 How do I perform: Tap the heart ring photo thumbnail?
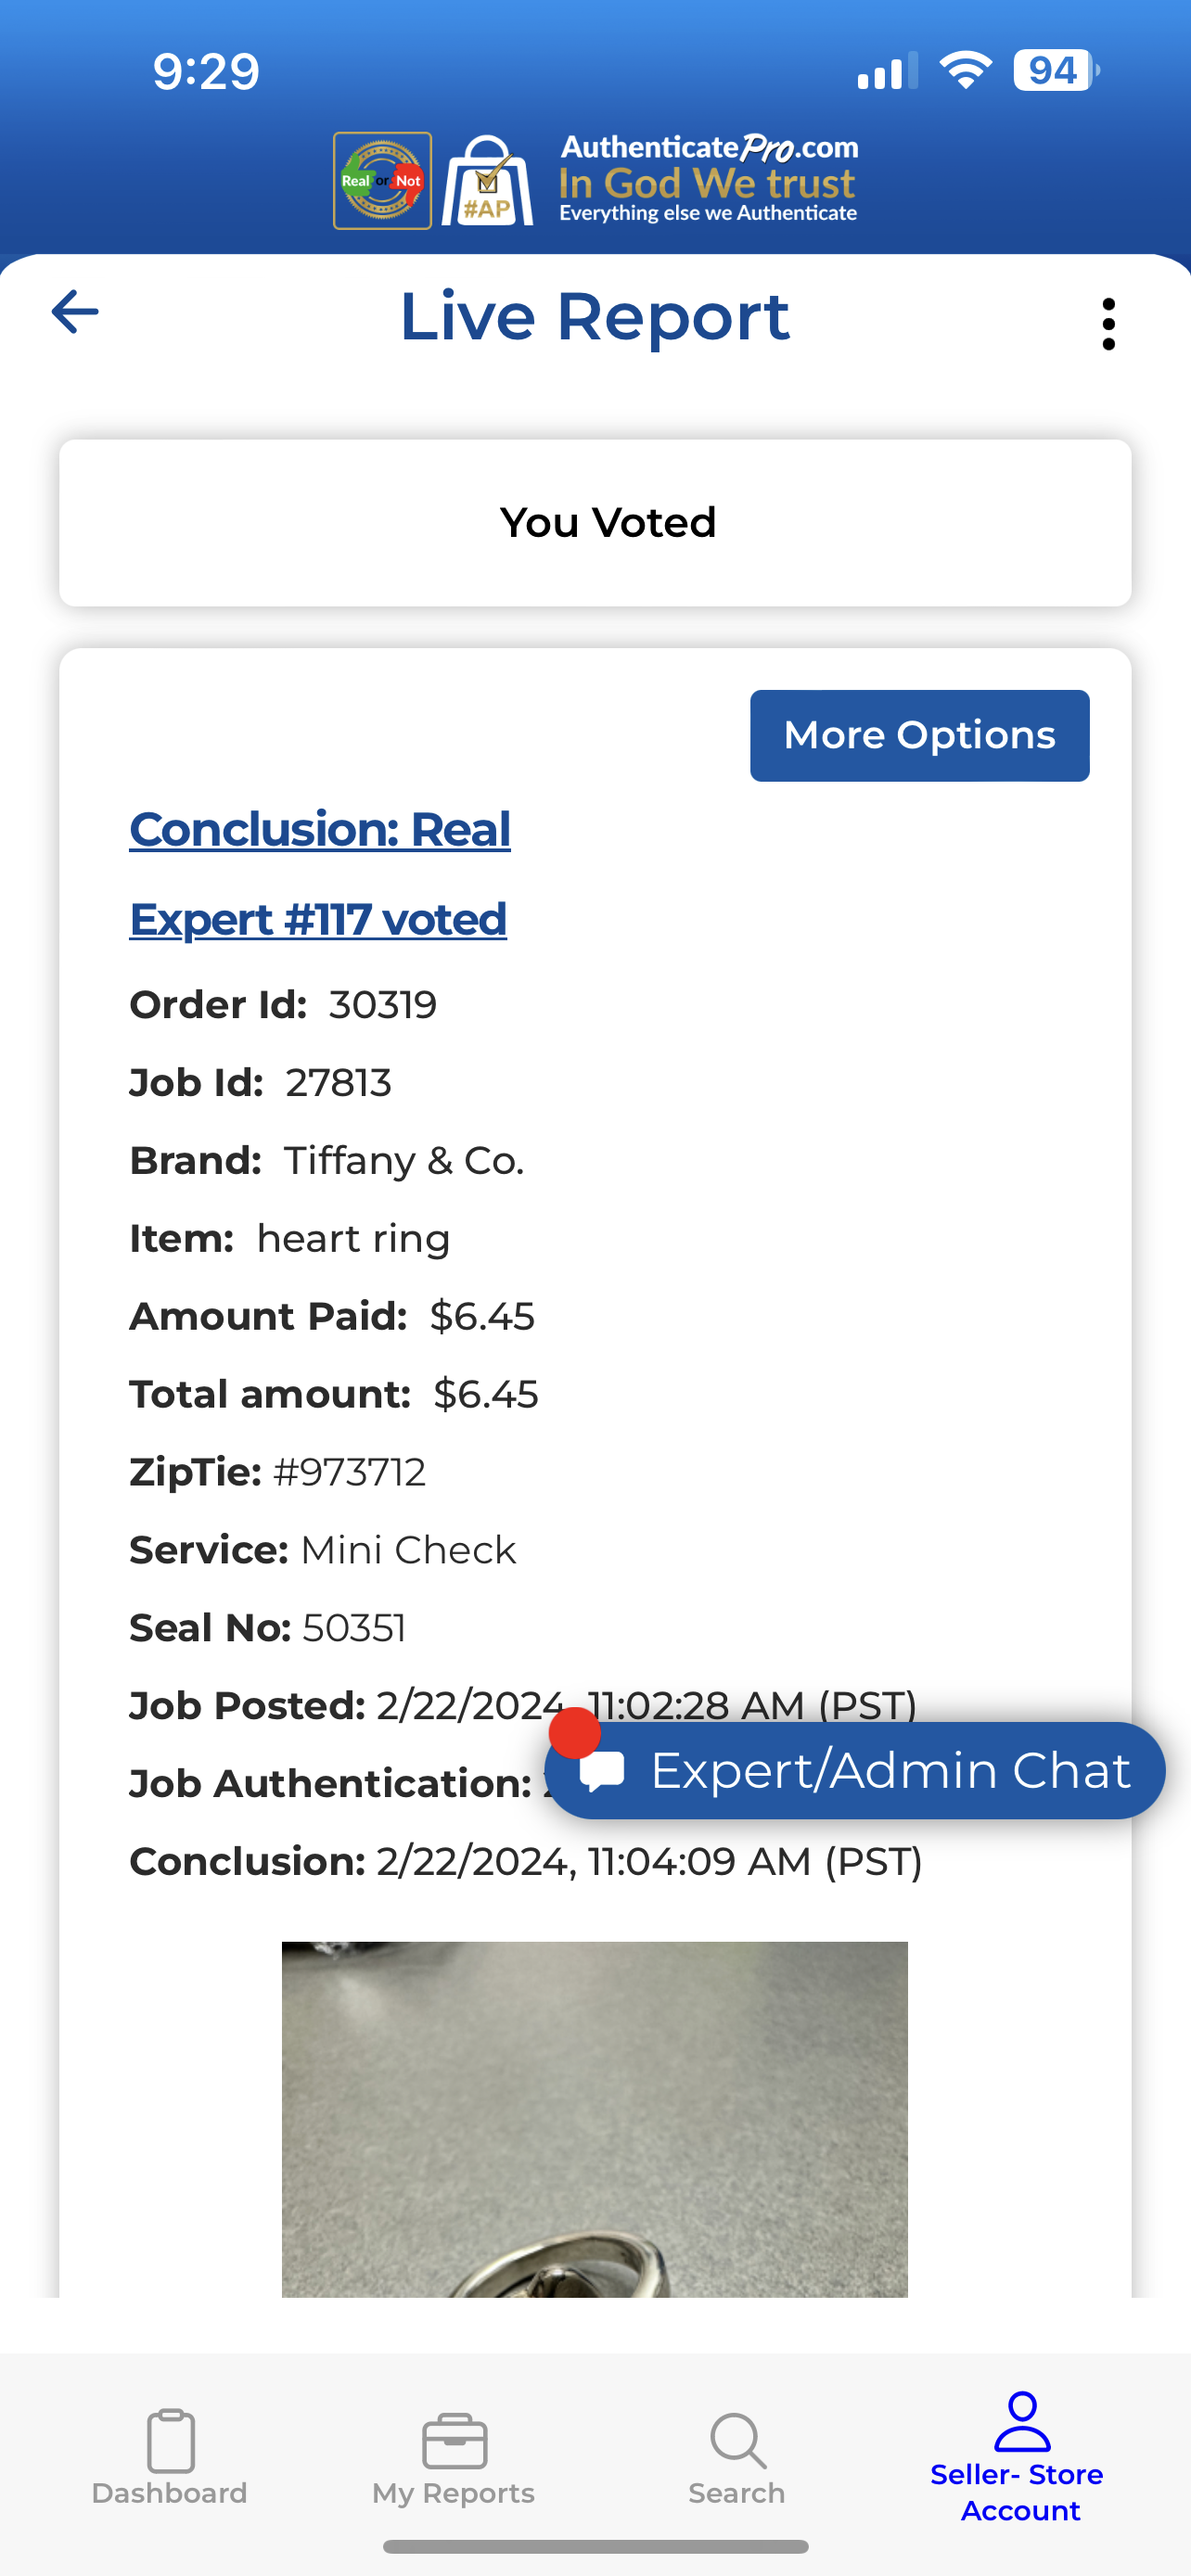coord(594,2118)
